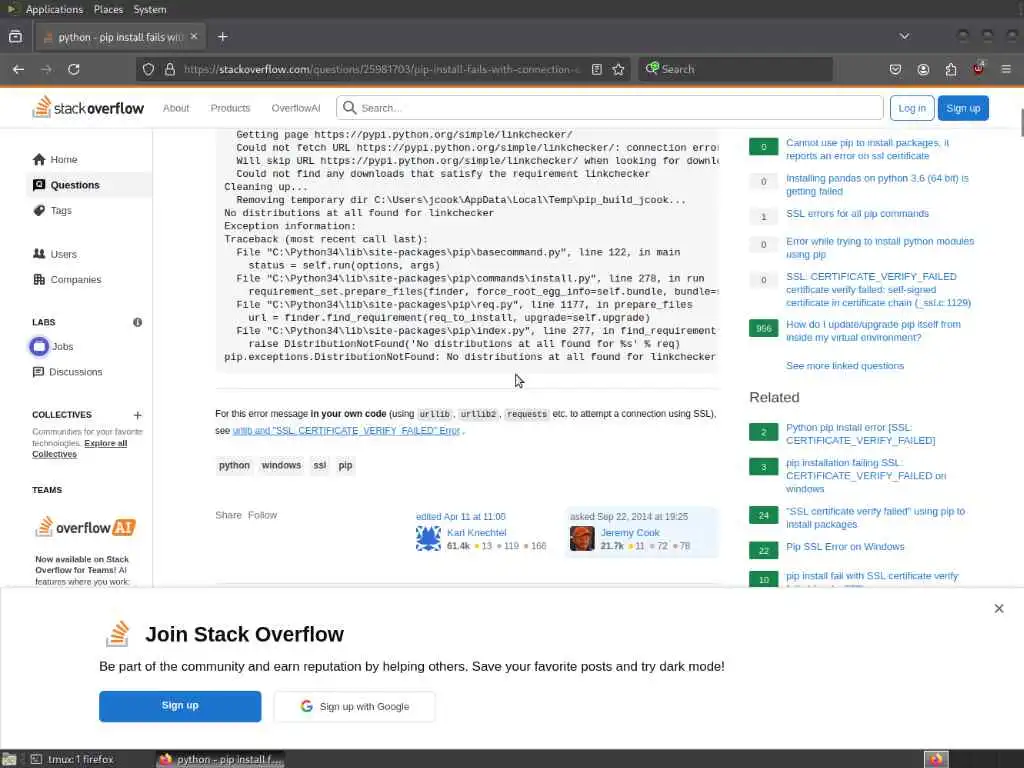This screenshot has width=1024, height=768.
Task: Select the windows tag
Action: tap(281, 465)
